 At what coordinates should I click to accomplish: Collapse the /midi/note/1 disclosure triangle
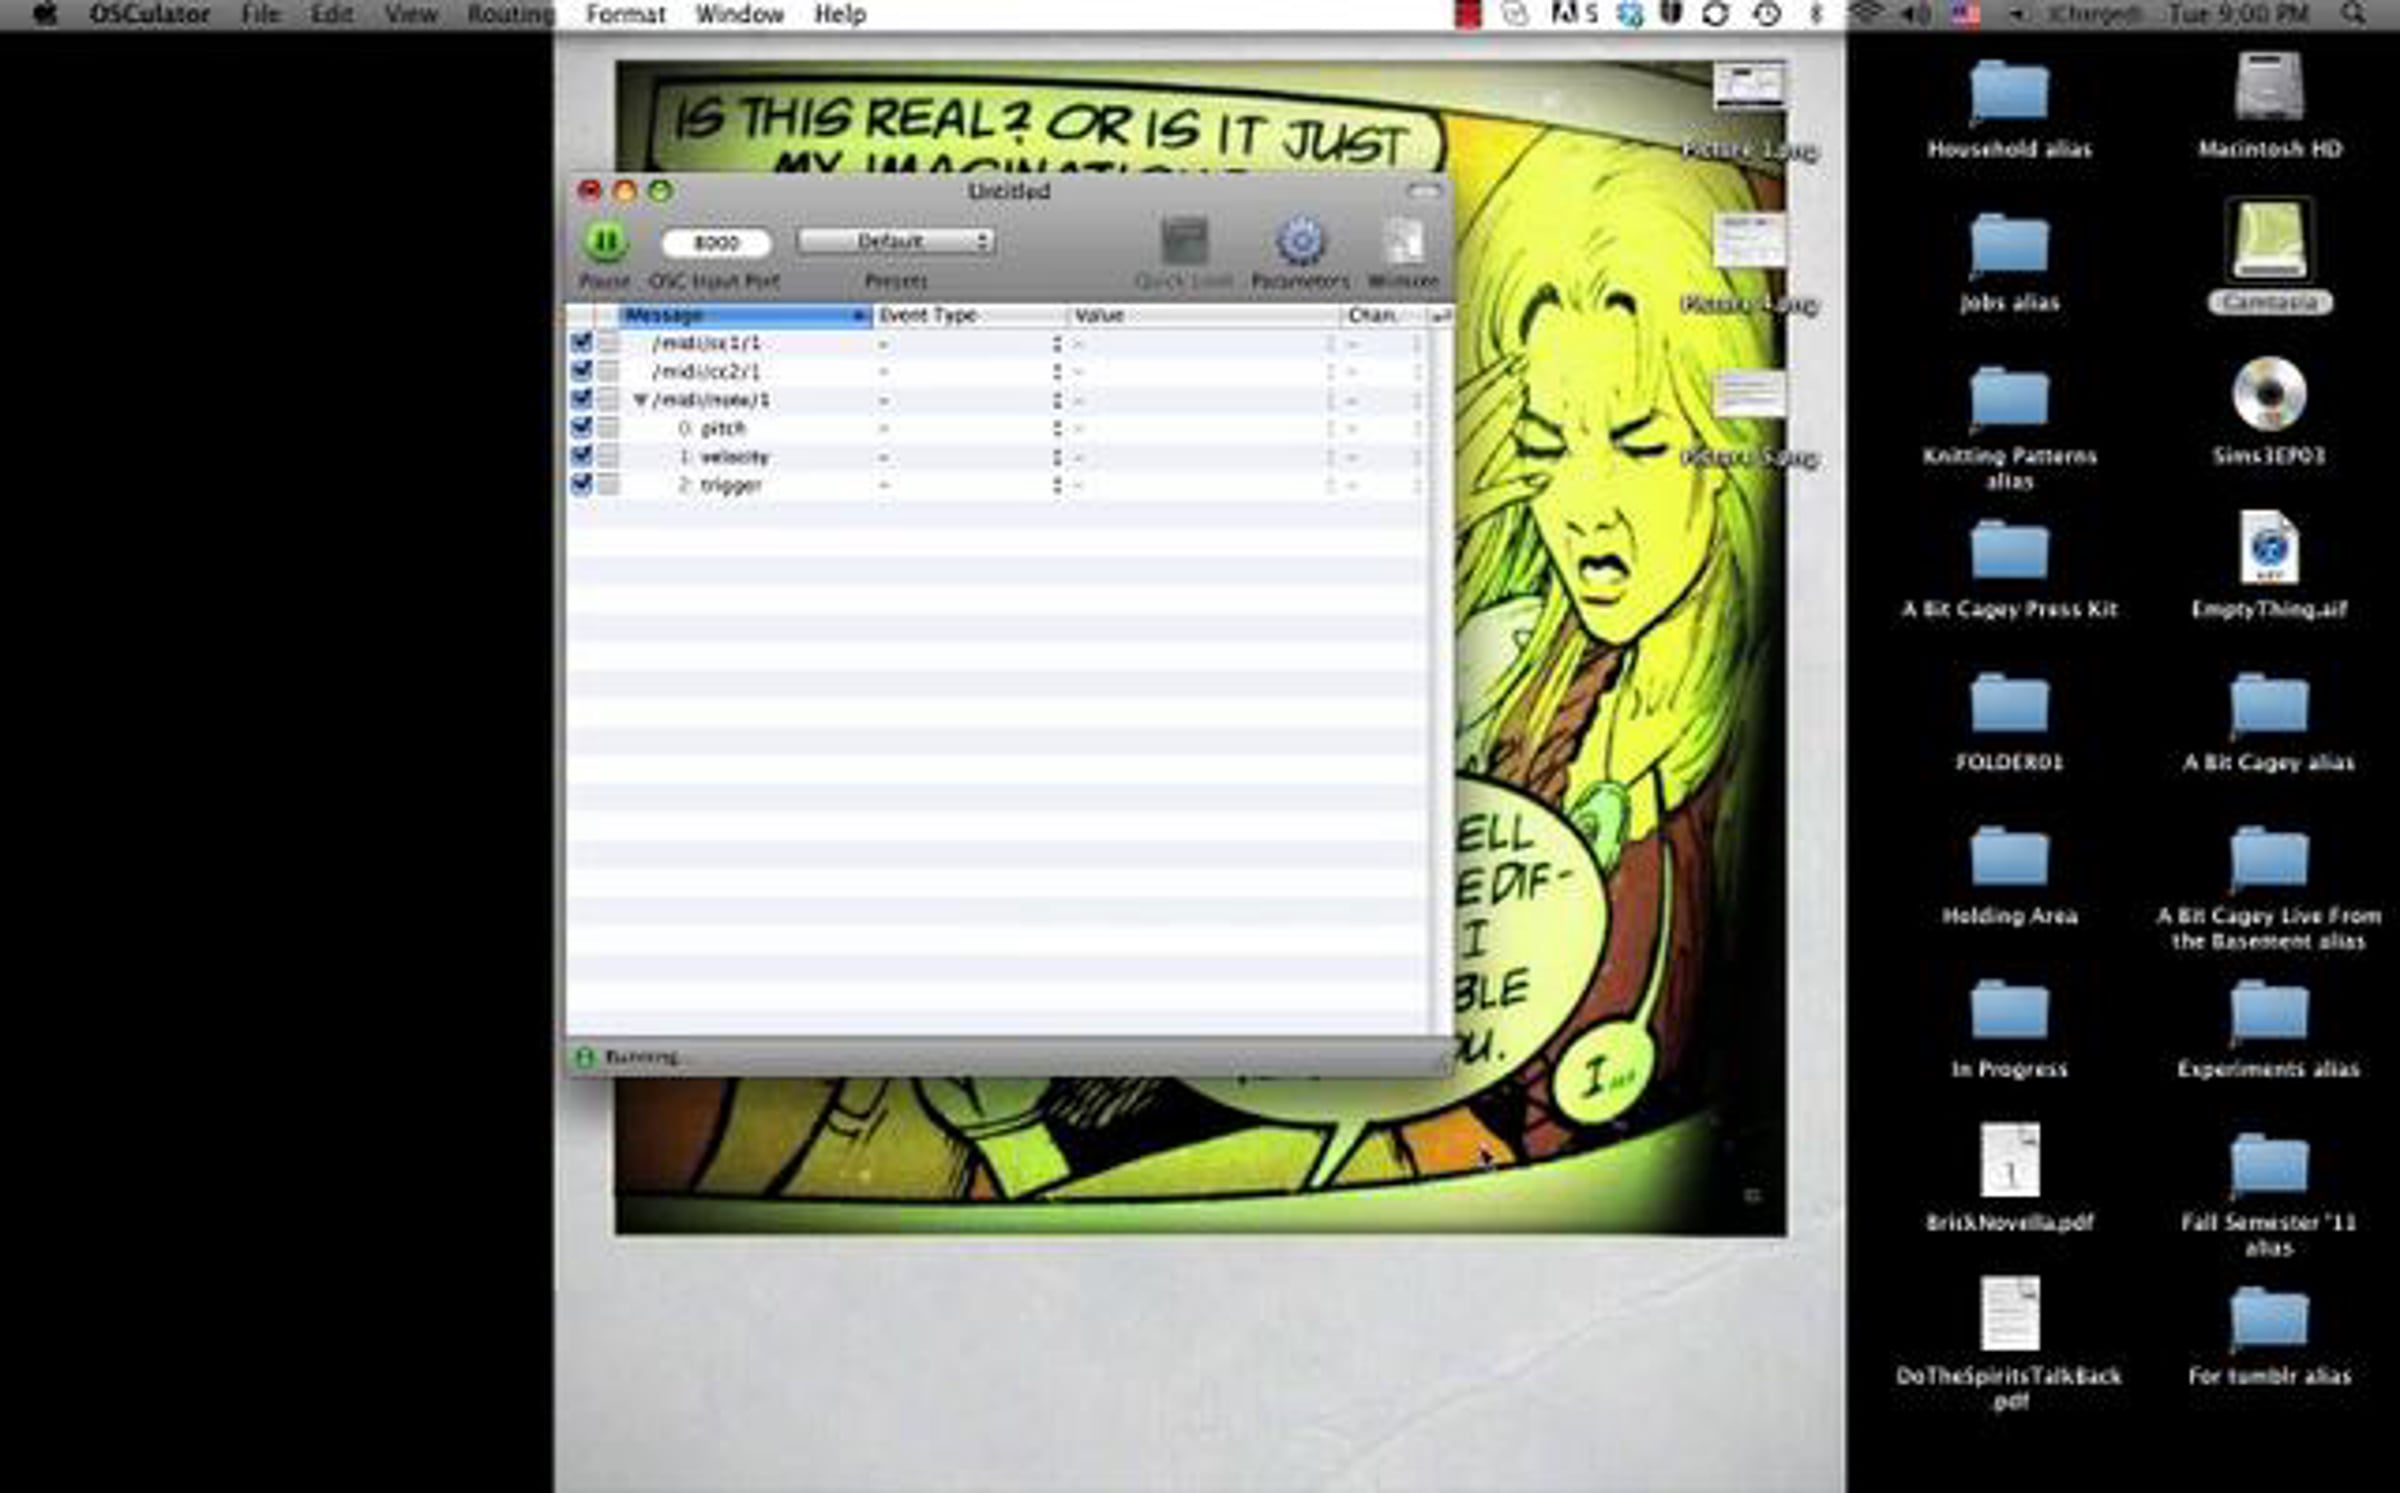pyautogui.click(x=641, y=400)
